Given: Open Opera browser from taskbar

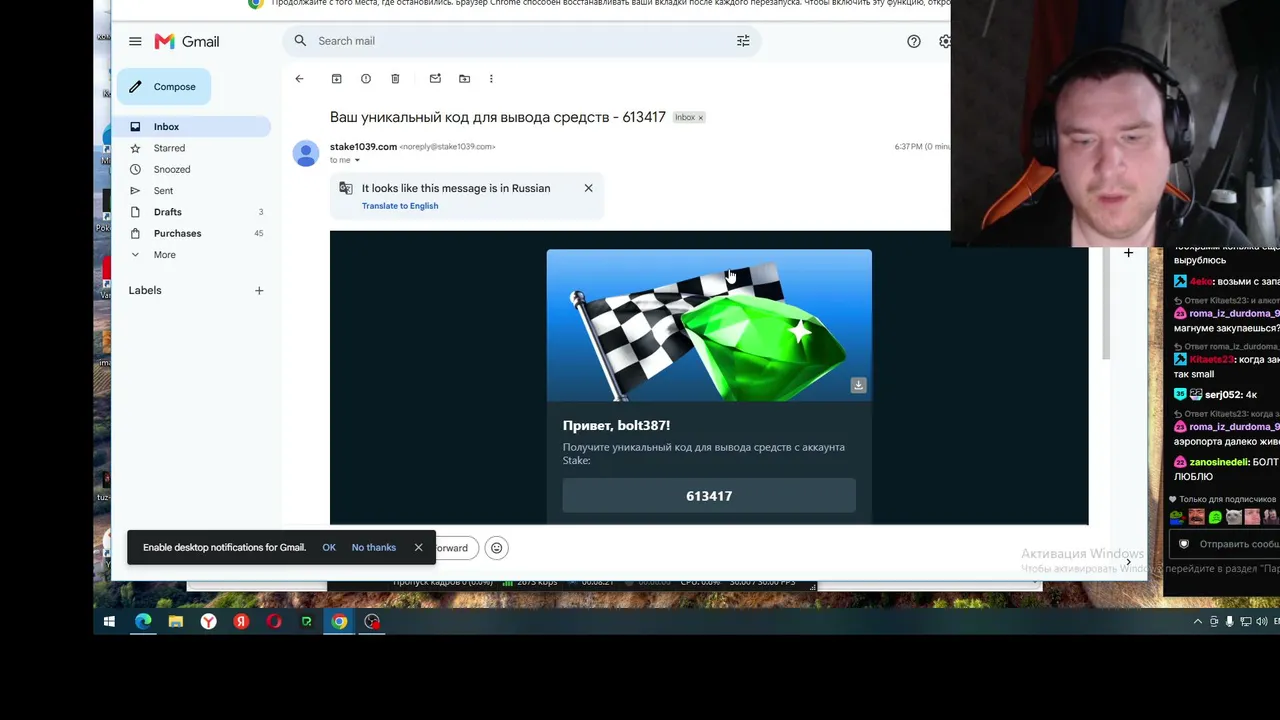Looking at the screenshot, I should [274, 622].
